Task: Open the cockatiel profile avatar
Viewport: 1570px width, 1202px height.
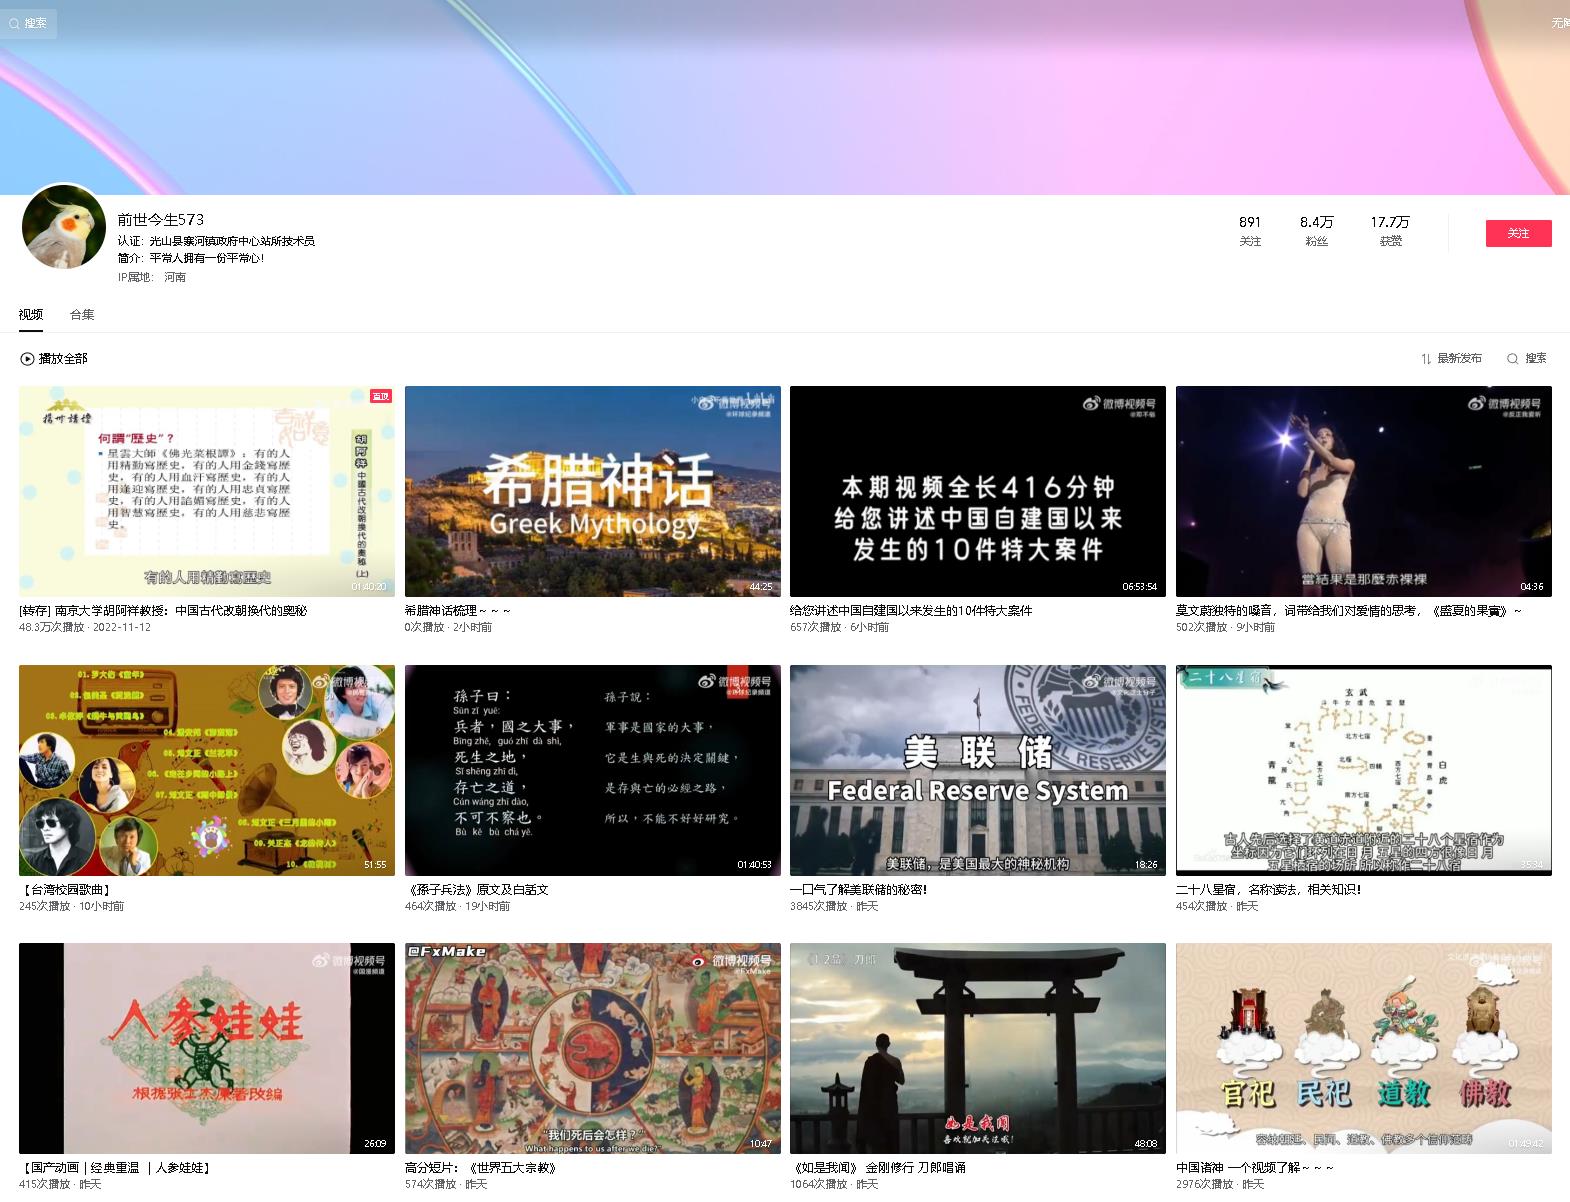Action: [64, 227]
